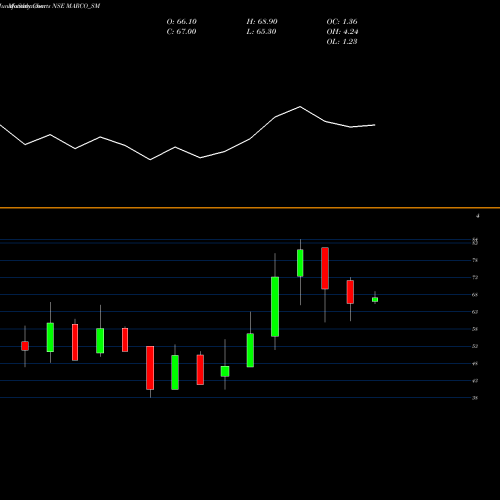Image resolution: width=500 pixels, height=500 pixels.
Task: Click the low price 'L: 65.30'
Action: pos(261,32)
